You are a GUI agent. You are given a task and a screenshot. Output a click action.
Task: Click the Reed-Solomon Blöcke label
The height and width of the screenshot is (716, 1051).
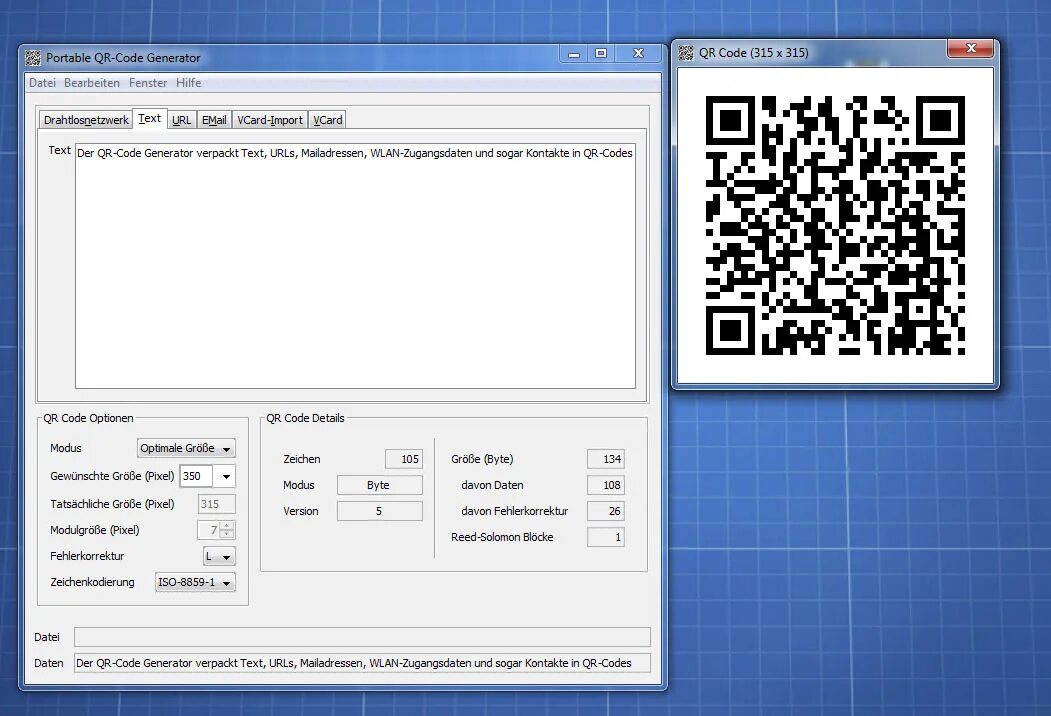pos(502,538)
